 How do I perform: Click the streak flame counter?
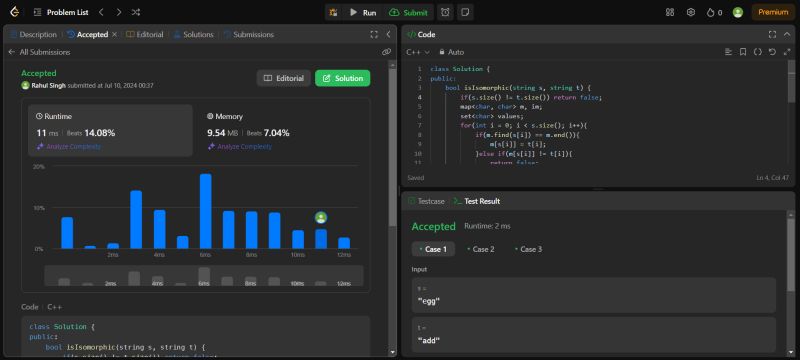click(714, 13)
